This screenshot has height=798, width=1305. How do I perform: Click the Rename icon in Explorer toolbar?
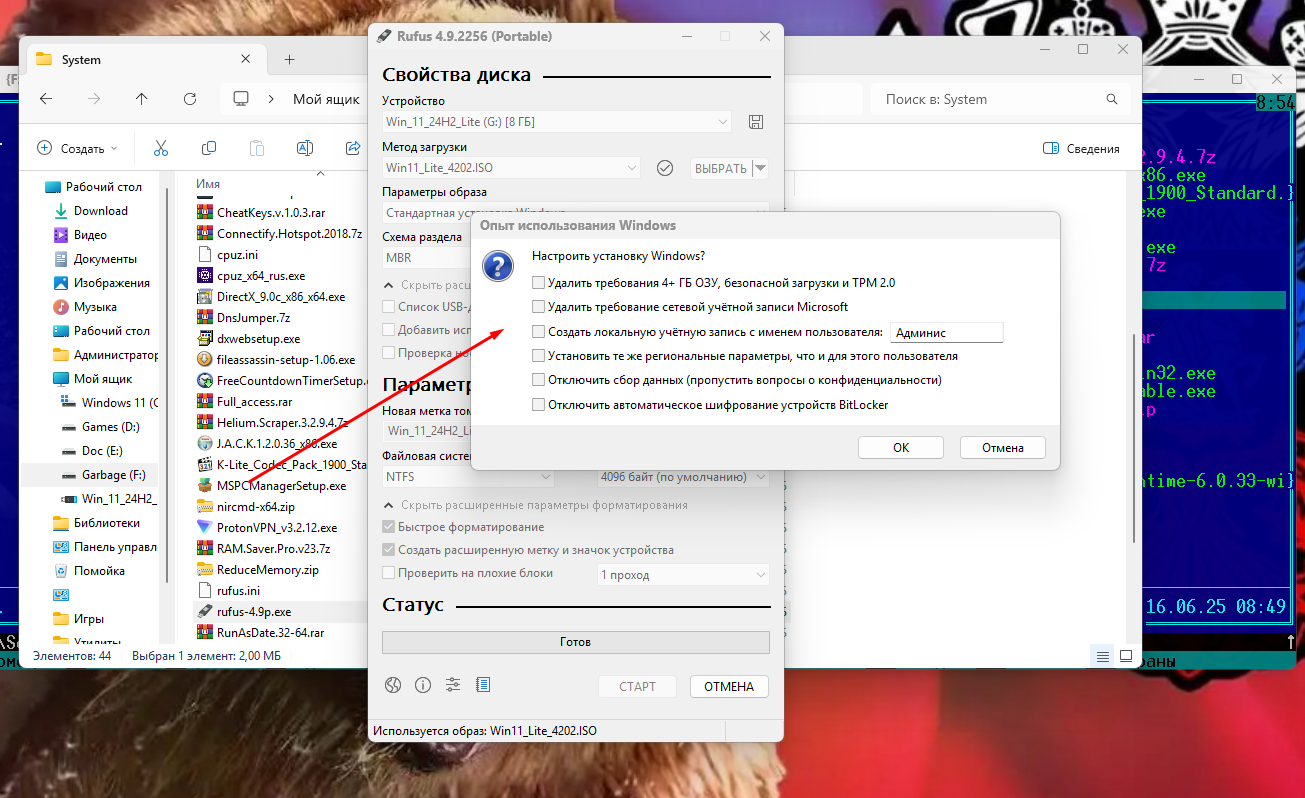[305, 148]
